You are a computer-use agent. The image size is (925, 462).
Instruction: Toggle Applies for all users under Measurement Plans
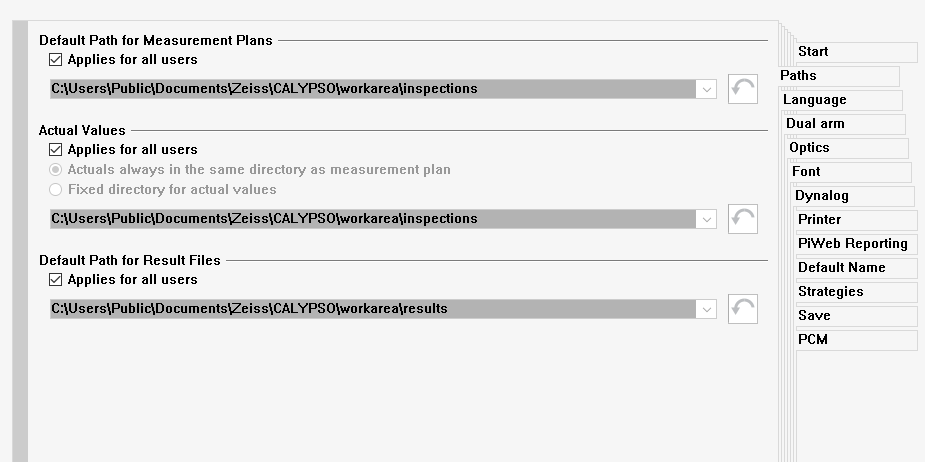coord(56,60)
